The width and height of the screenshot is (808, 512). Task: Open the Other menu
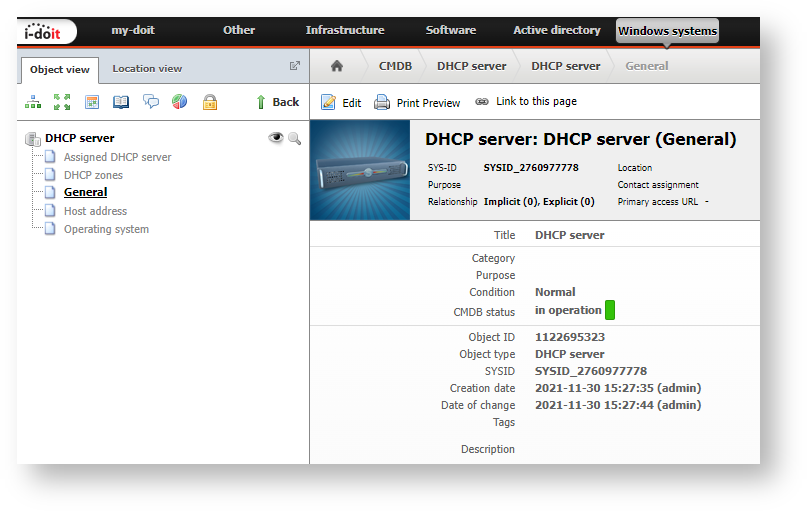[239, 30]
